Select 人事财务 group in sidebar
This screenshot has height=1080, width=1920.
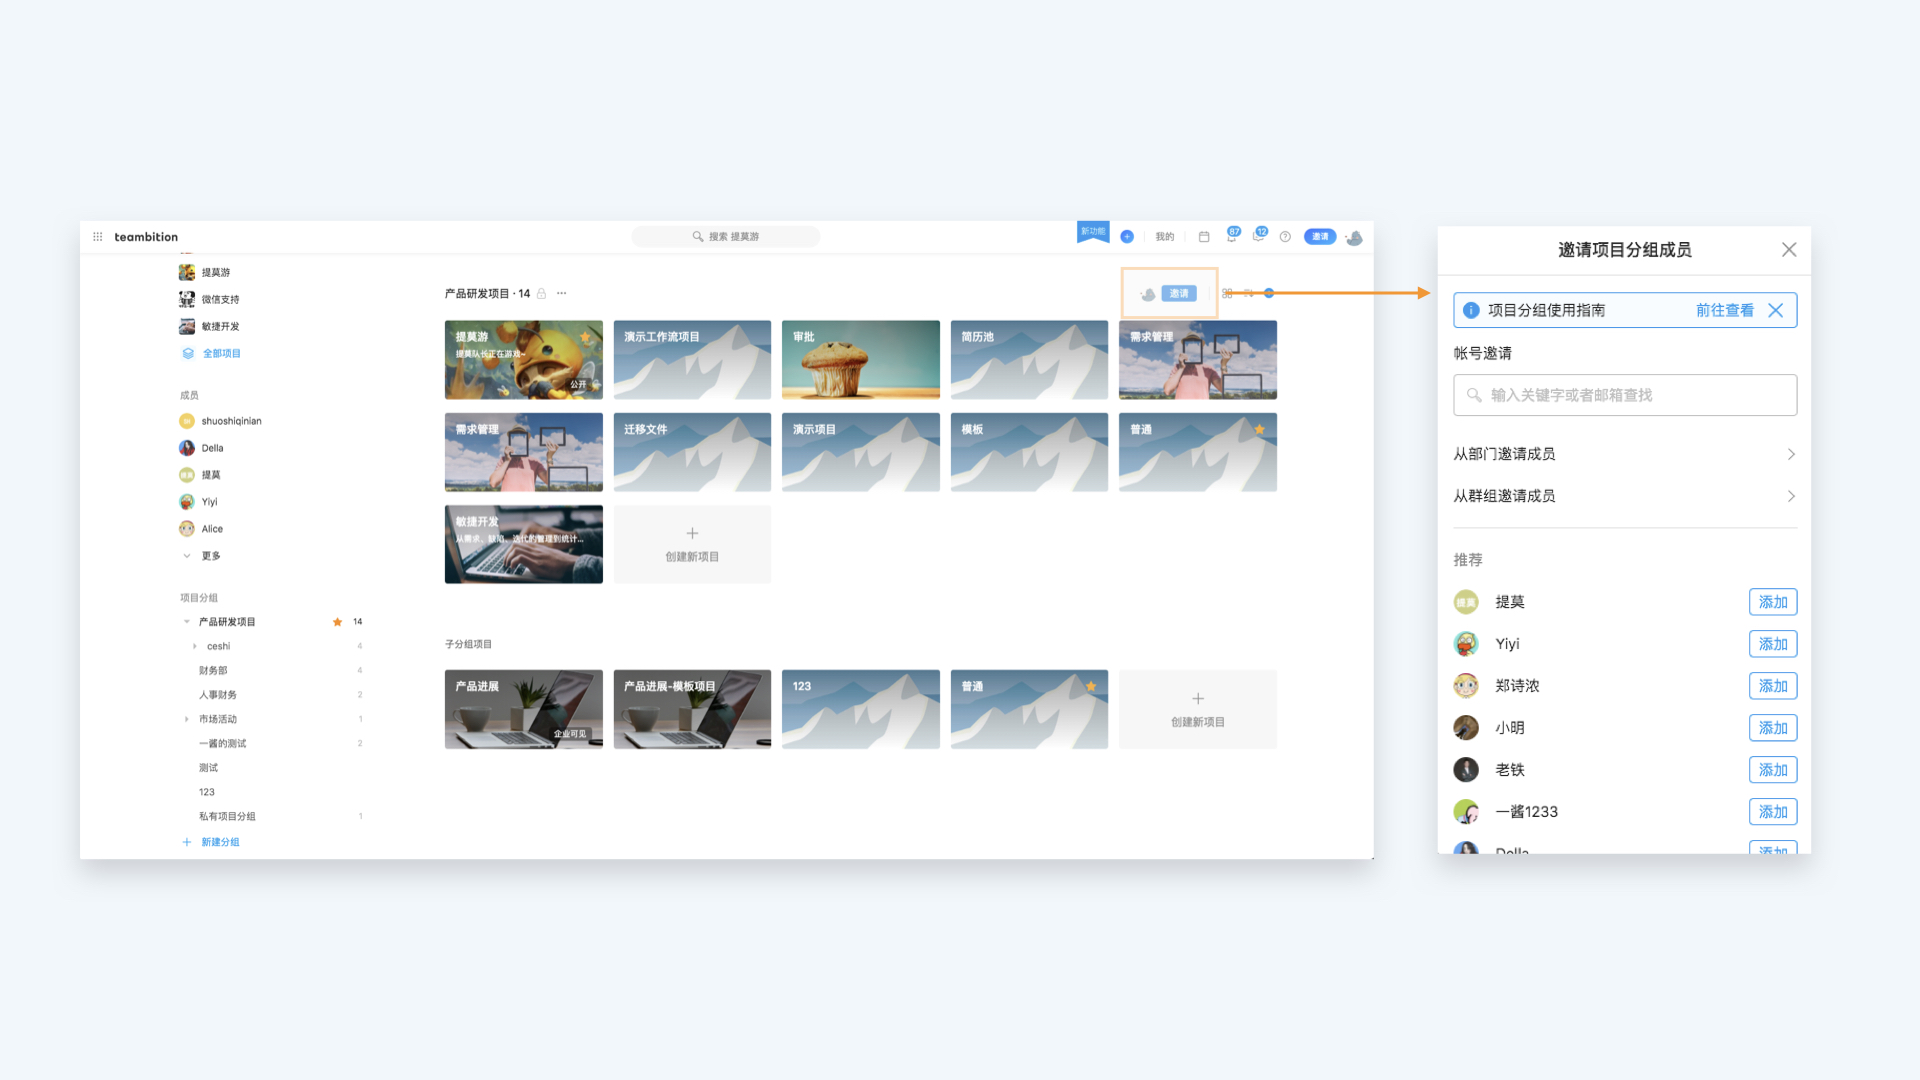[x=218, y=695]
